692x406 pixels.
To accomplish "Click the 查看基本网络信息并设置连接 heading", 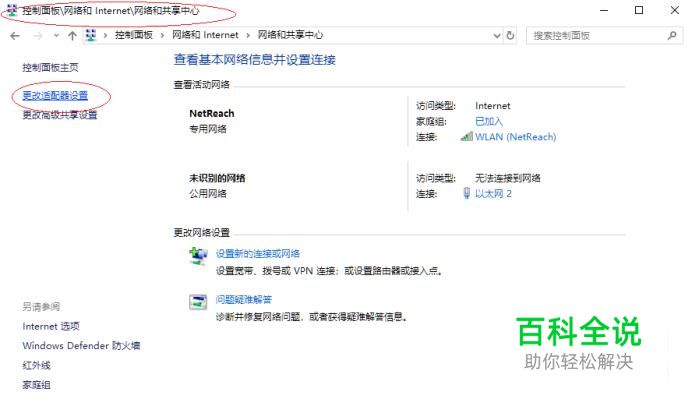I will click(255, 60).
